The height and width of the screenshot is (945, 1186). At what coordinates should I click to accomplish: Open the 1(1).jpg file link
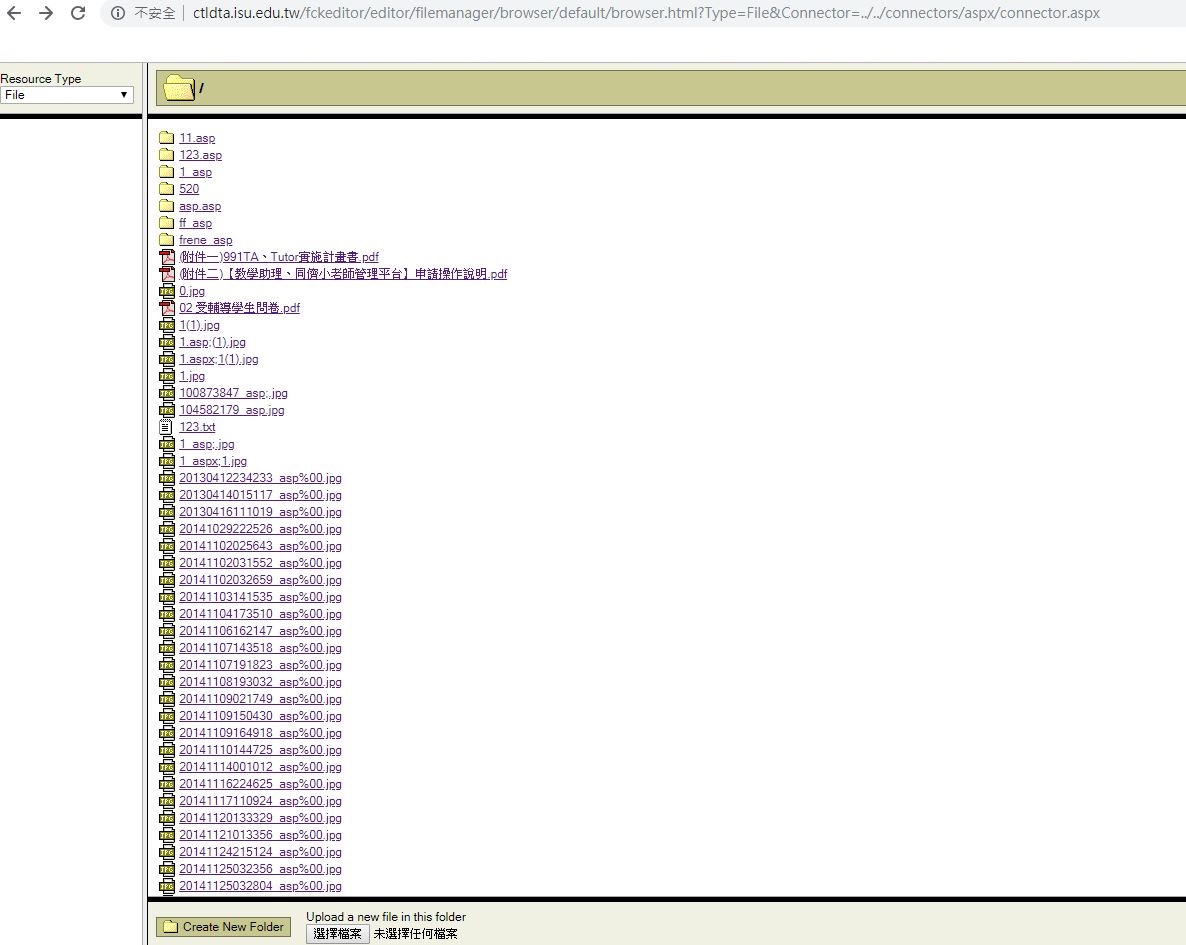200,325
